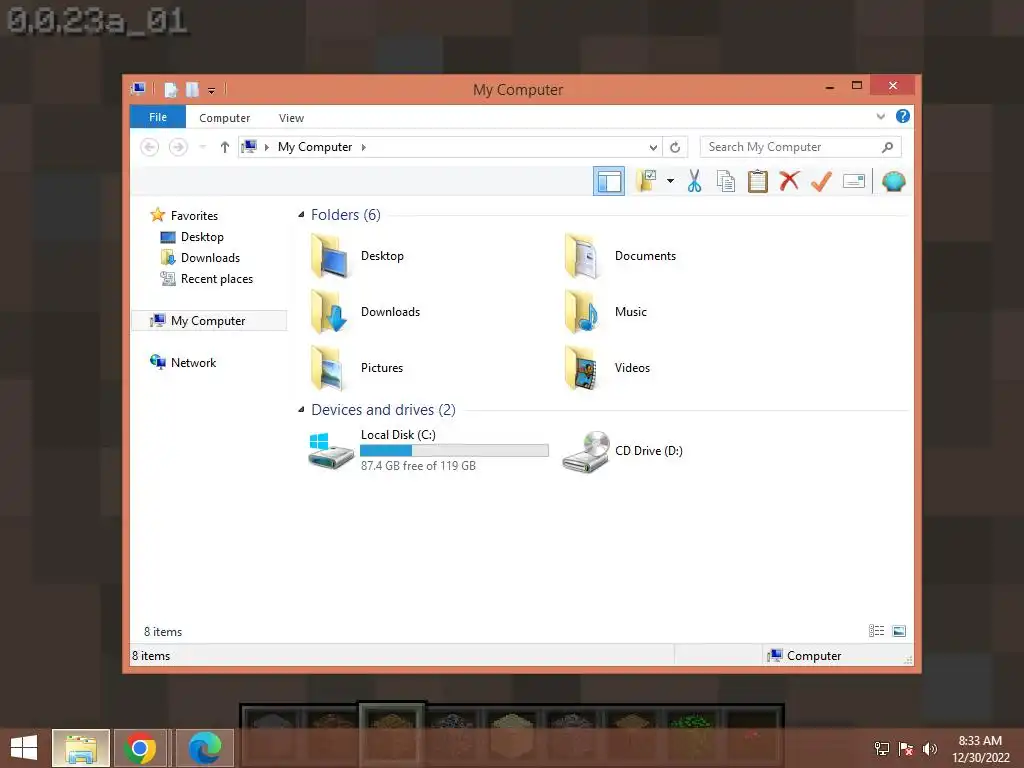Expand the chevron after My Computer breadcrumb

pyautogui.click(x=364, y=147)
